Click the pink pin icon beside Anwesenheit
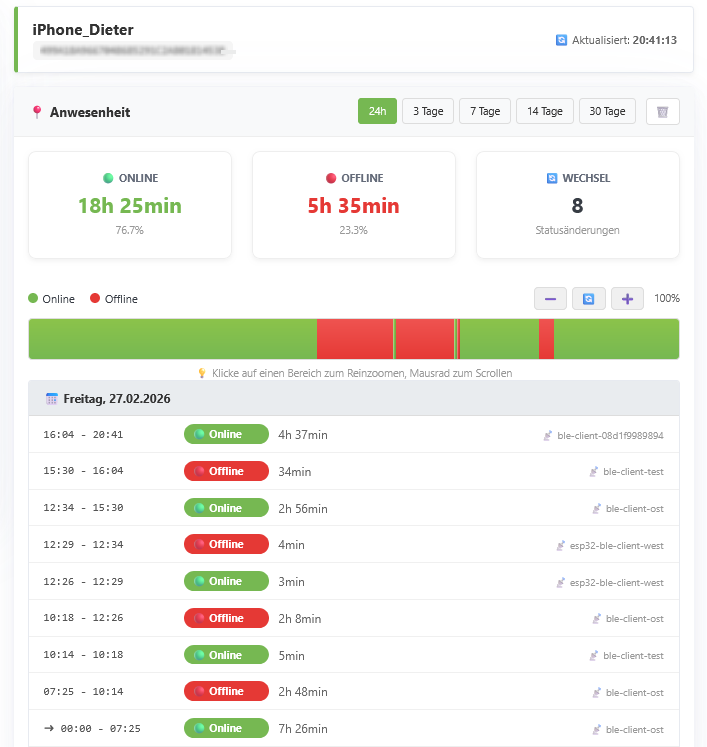 click(37, 112)
